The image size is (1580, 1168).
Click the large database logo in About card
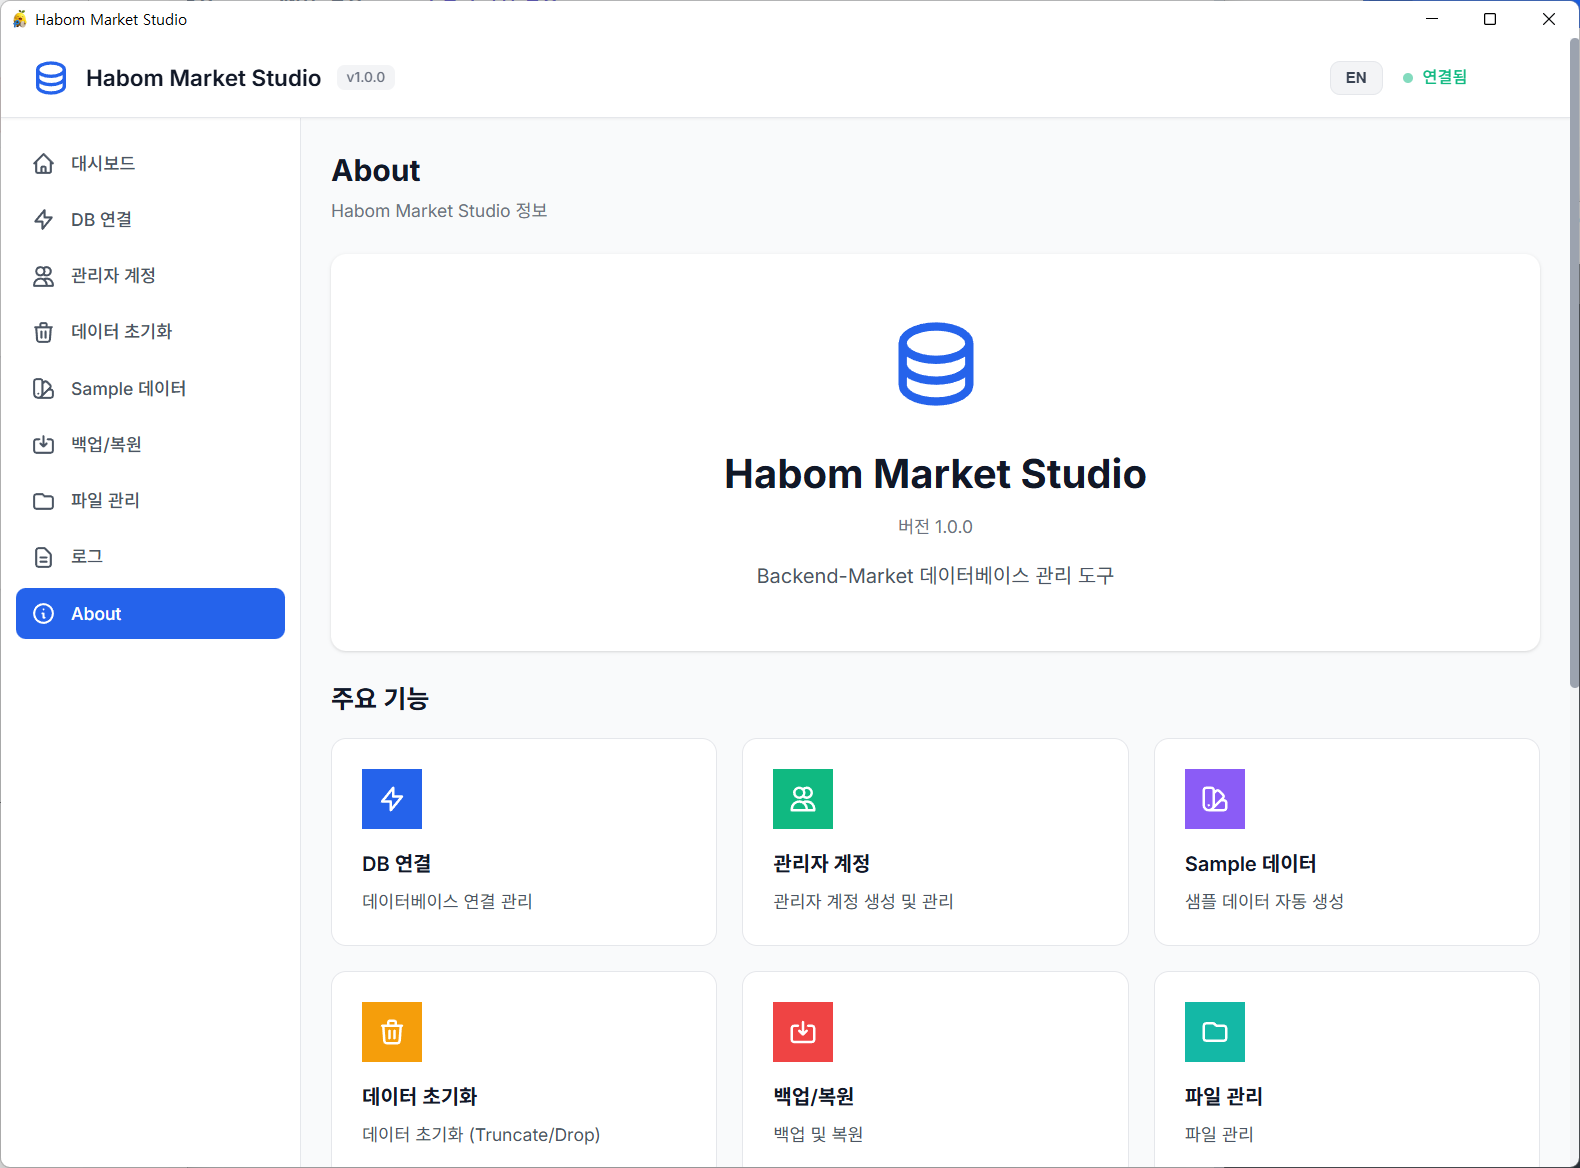click(x=935, y=364)
